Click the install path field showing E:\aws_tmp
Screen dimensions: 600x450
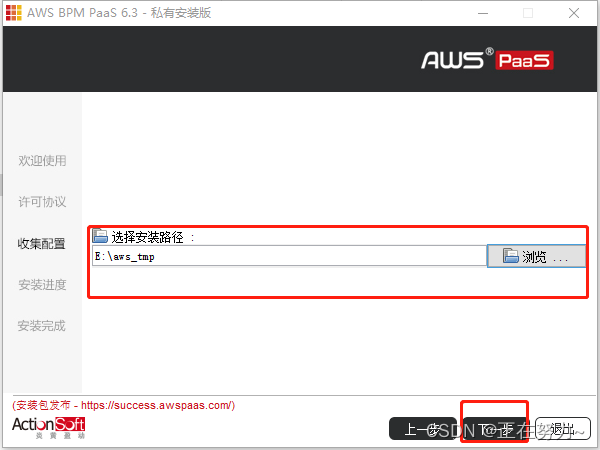290,256
